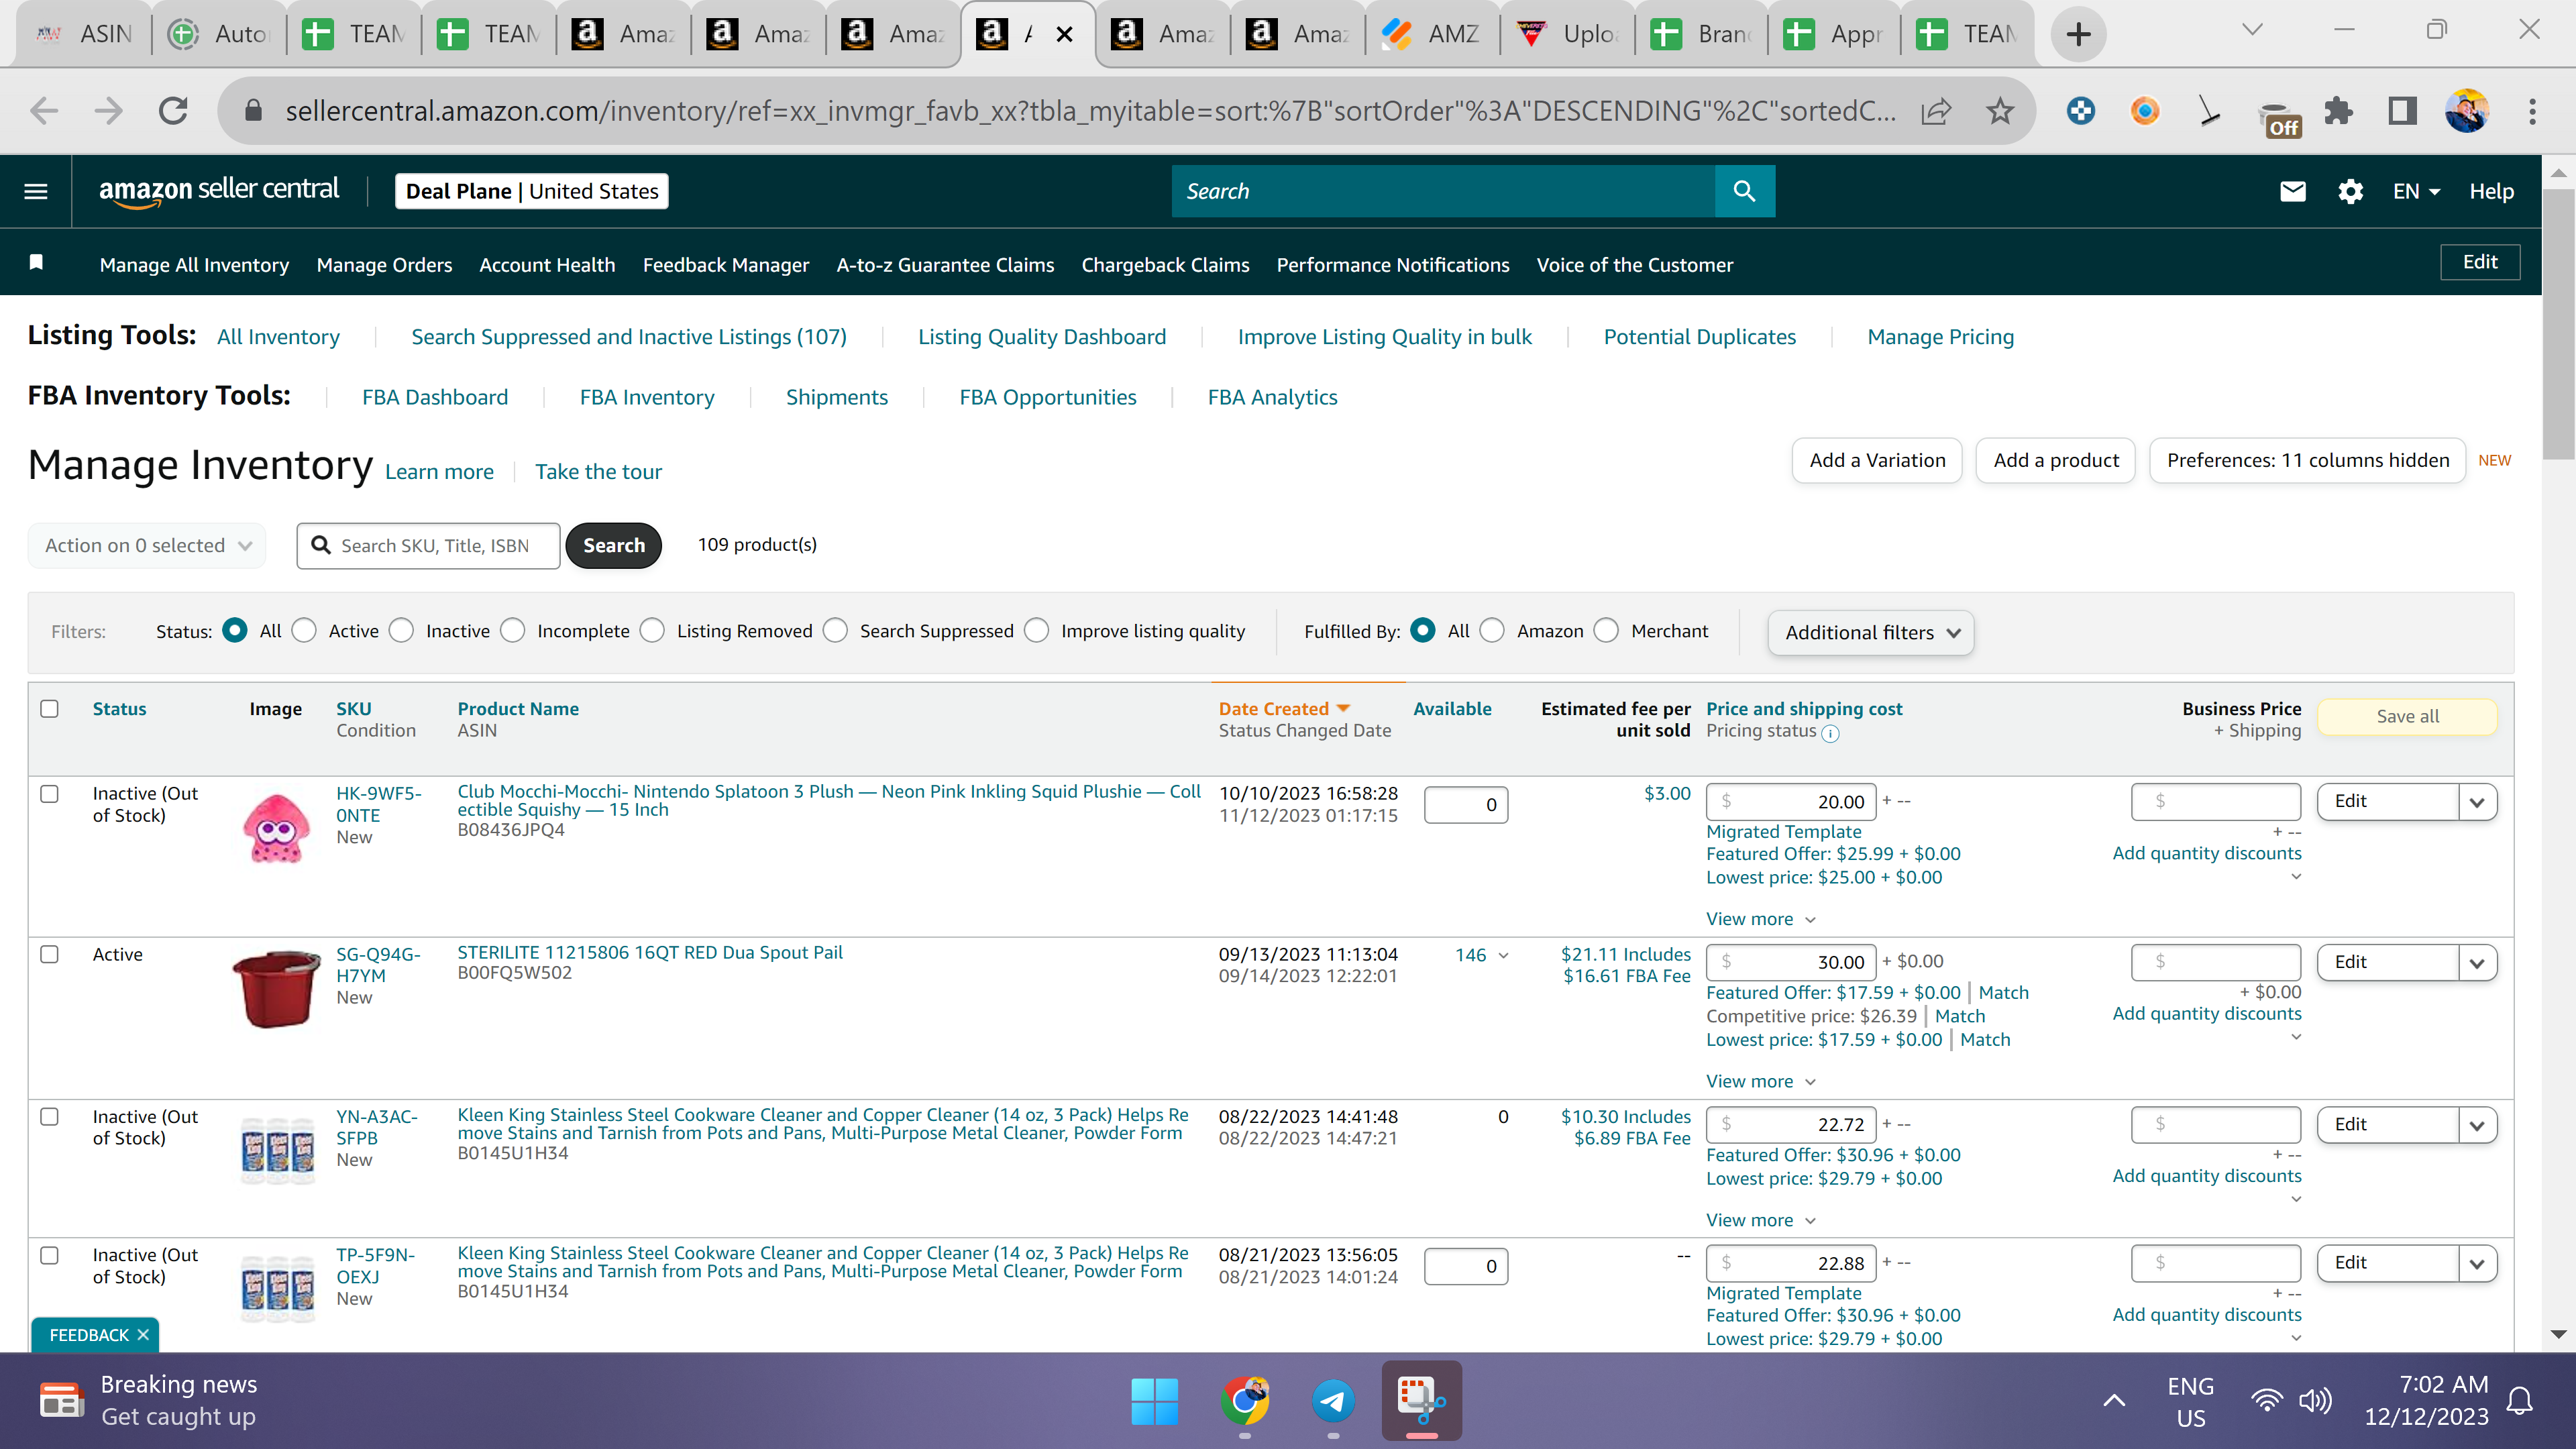The width and height of the screenshot is (2576, 1449).
Task: Click the Pricing status info icon
Action: tap(1830, 733)
